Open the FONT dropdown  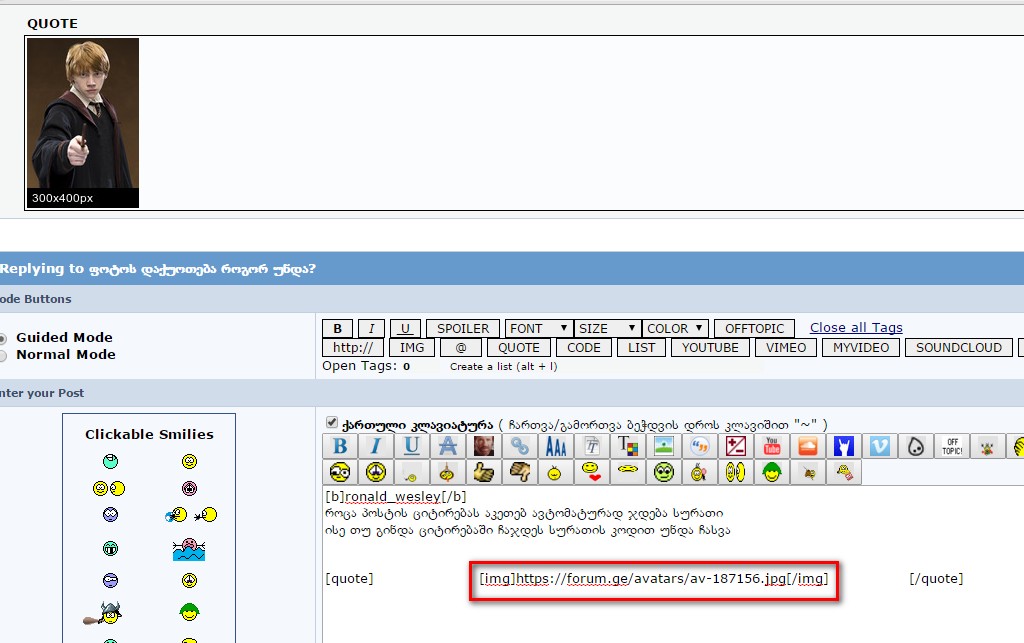(539, 328)
